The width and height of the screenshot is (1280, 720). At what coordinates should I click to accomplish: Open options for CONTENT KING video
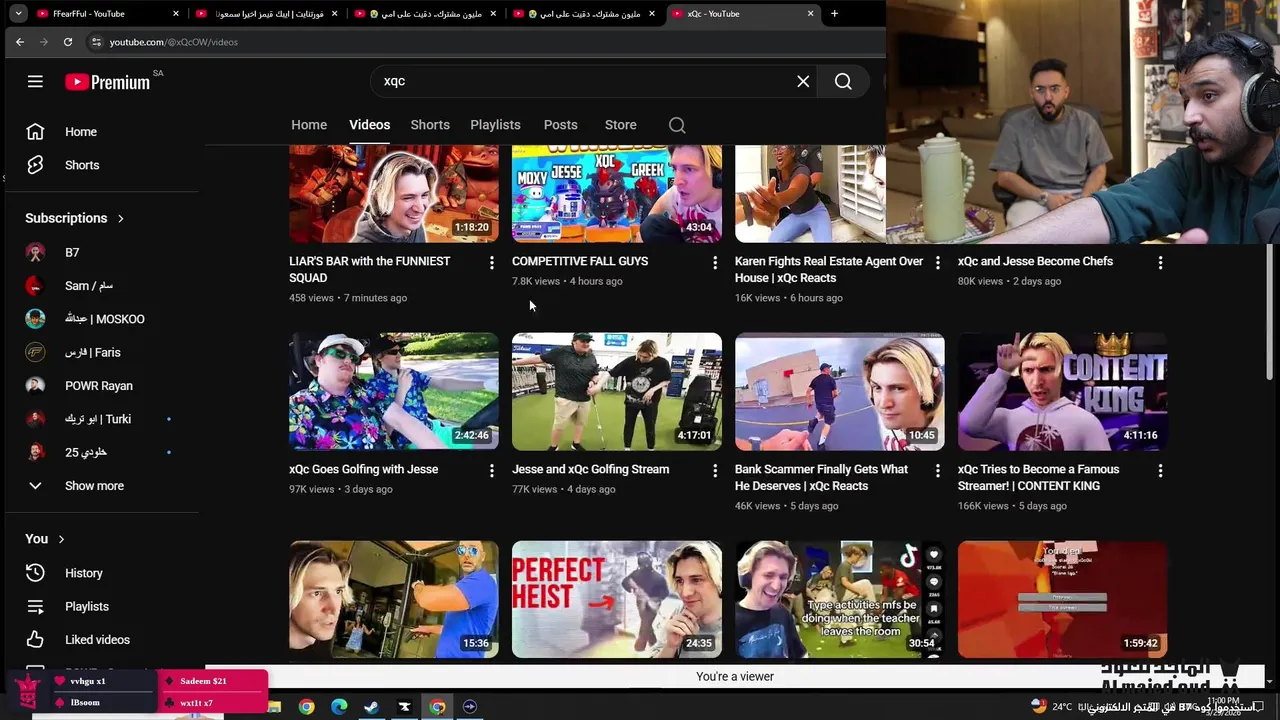(x=1160, y=470)
